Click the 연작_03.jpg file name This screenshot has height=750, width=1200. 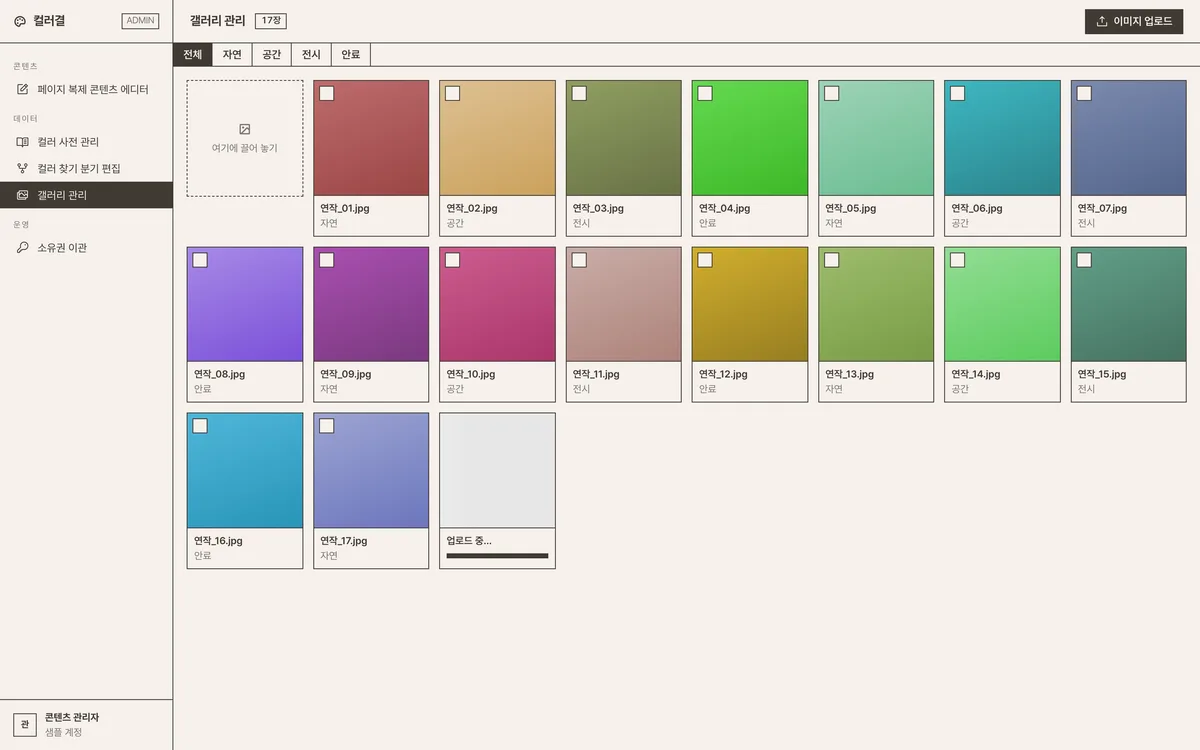(x=598, y=209)
